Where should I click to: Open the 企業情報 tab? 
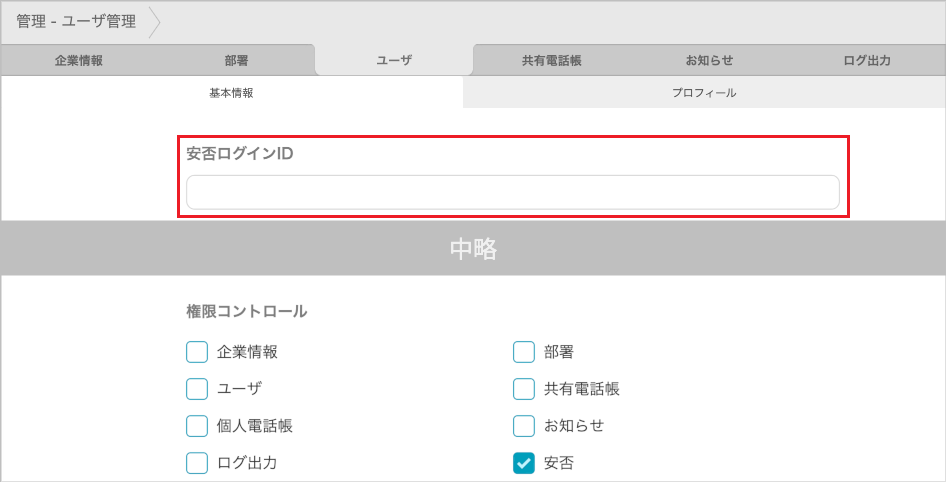(x=78, y=60)
